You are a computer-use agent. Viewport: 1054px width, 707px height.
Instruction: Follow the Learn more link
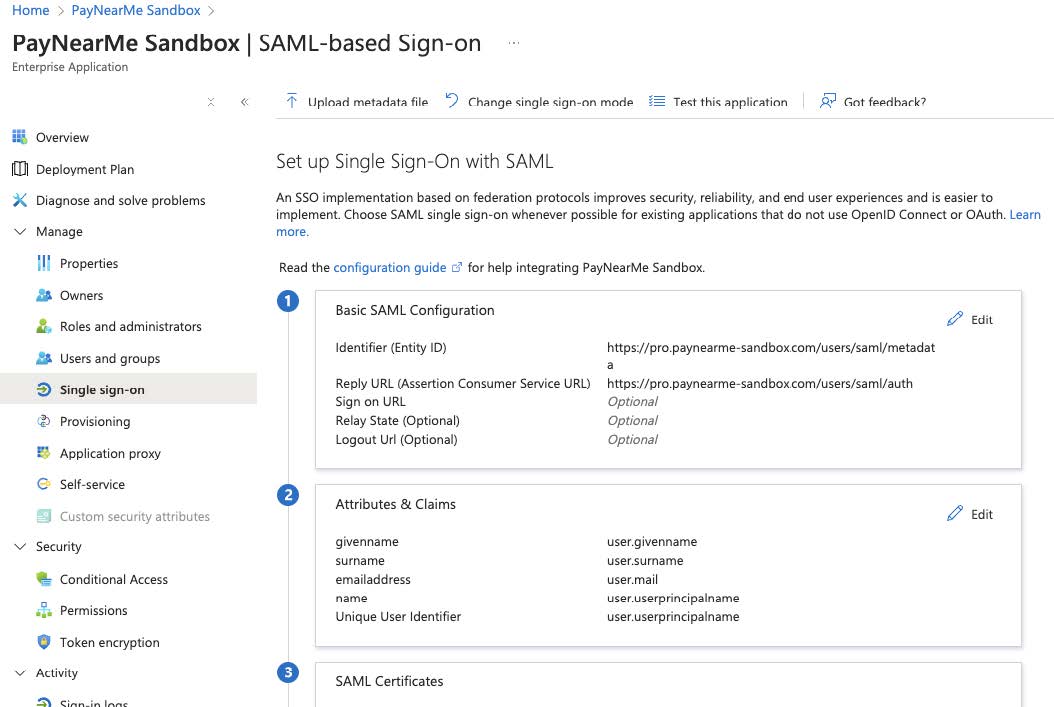click(1024, 214)
